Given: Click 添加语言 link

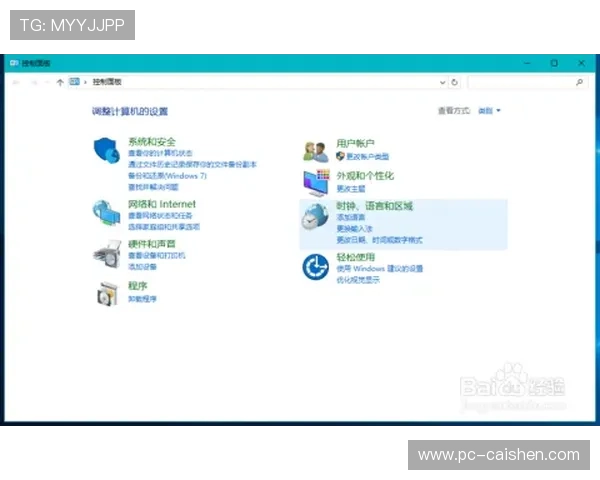Looking at the screenshot, I should click(x=351, y=217).
